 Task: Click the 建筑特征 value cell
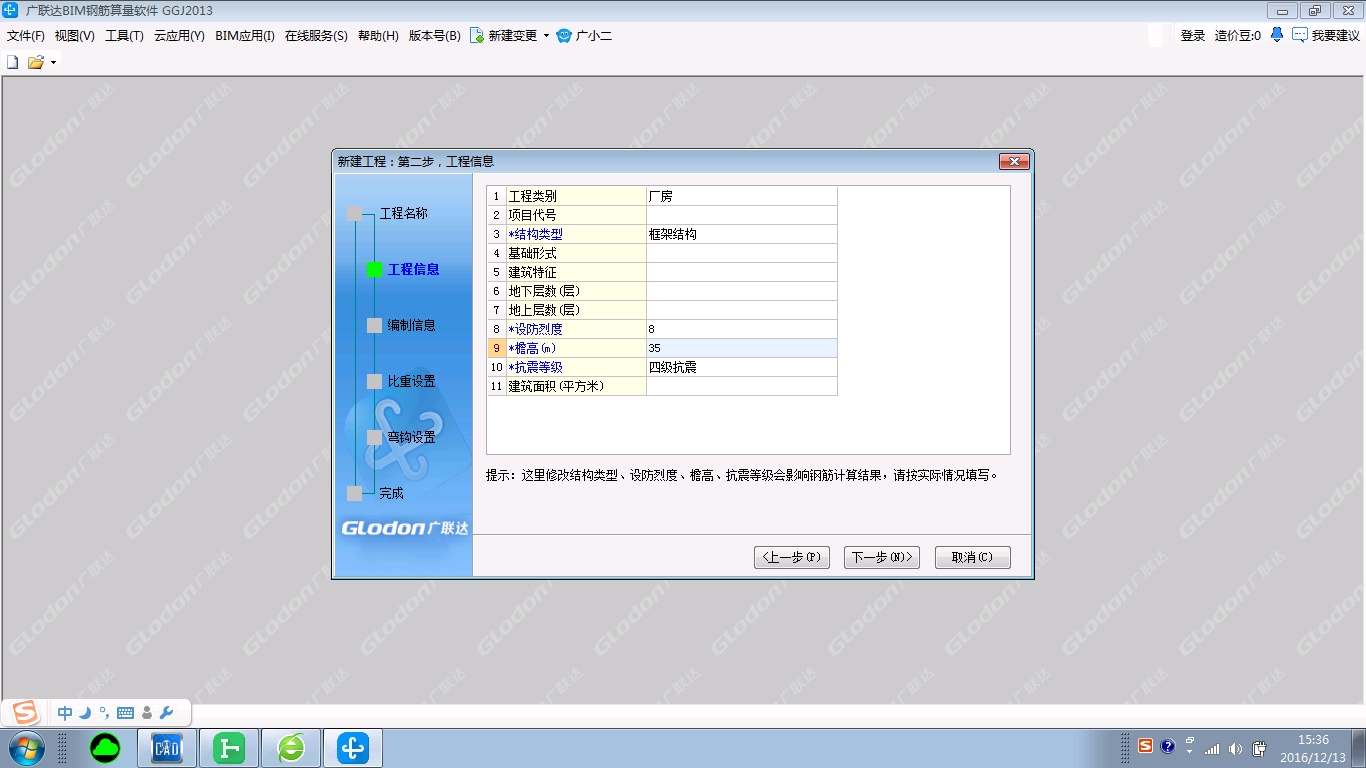pyautogui.click(x=741, y=272)
